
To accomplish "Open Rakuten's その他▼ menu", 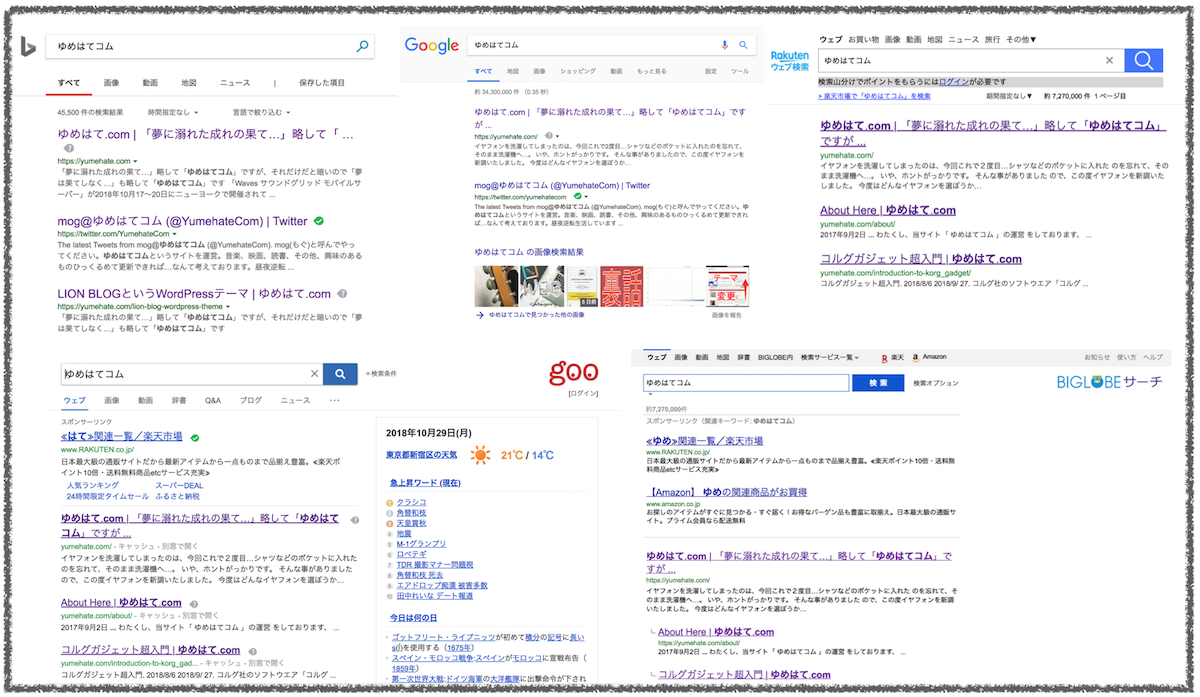I will (1021, 40).
